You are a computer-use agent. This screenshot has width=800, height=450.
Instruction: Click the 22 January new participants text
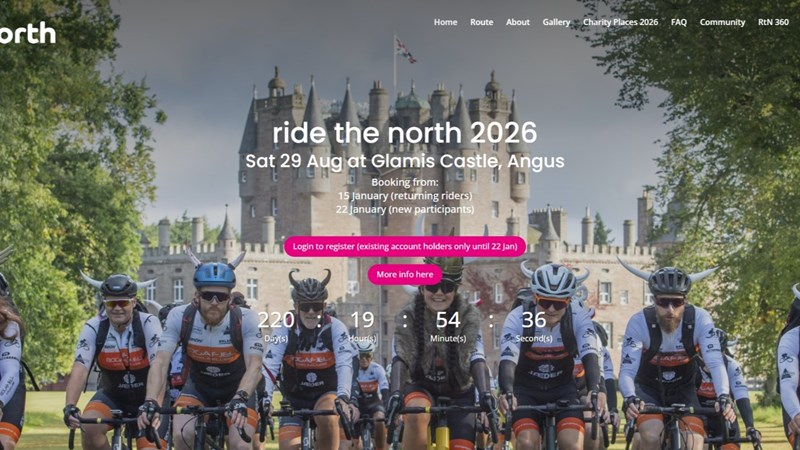405,209
